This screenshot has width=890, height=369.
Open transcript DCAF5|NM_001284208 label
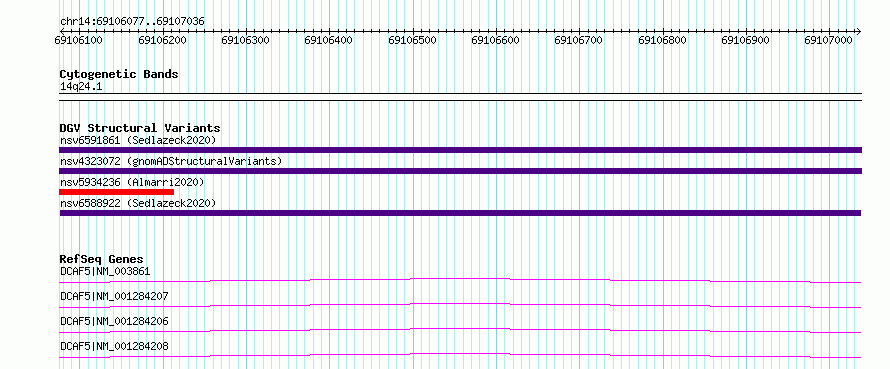(x=115, y=346)
